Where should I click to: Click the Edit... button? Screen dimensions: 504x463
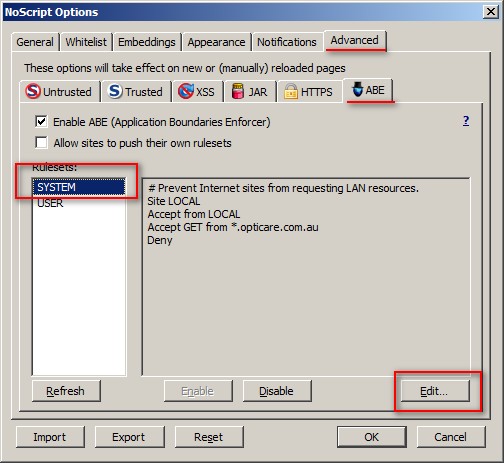pos(435,391)
